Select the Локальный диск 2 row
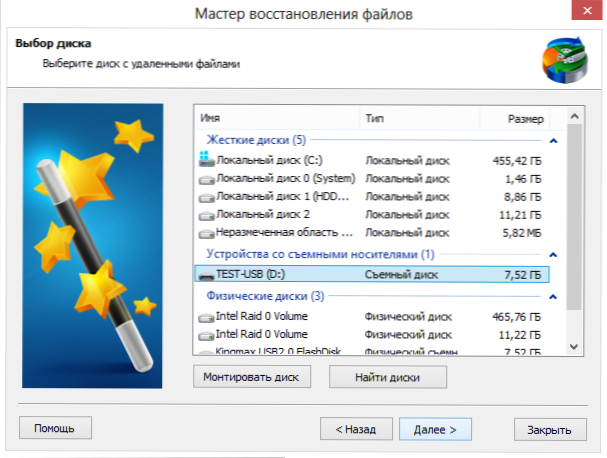The height and width of the screenshot is (458, 607). tap(372, 214)
